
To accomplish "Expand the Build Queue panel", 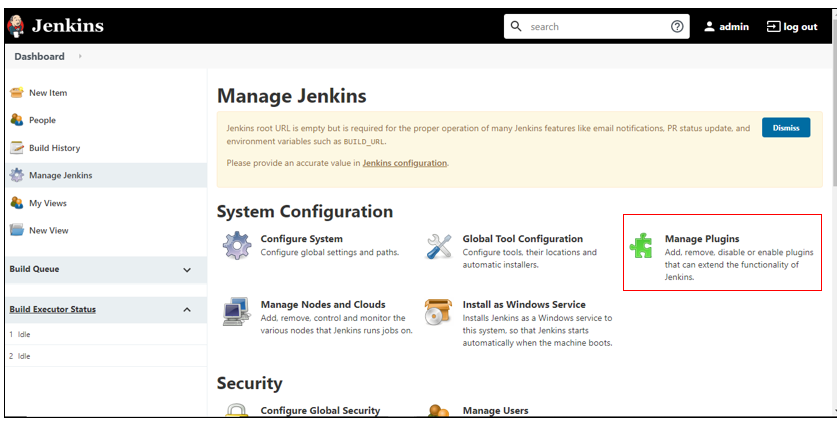I will click(x=187, y=270).
